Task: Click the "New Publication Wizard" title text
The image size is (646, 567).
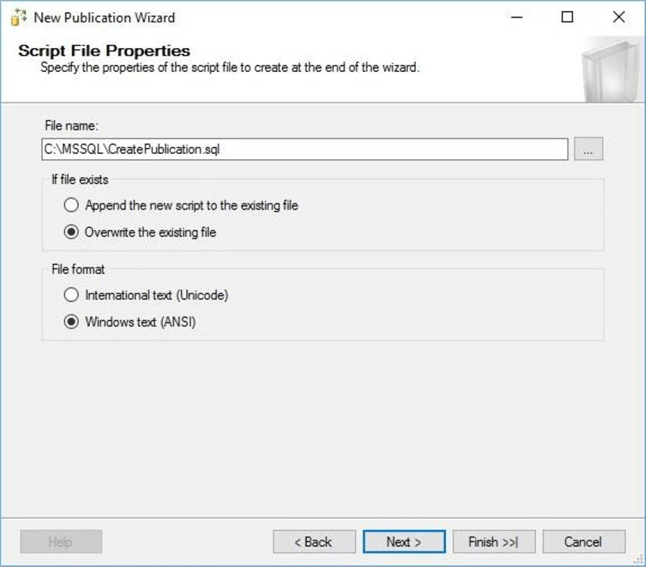Action: coord(104,17)
